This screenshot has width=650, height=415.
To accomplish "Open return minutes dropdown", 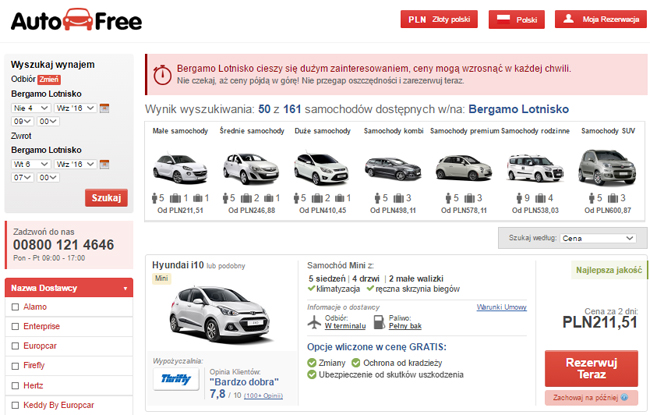I will tap(48, 177).
